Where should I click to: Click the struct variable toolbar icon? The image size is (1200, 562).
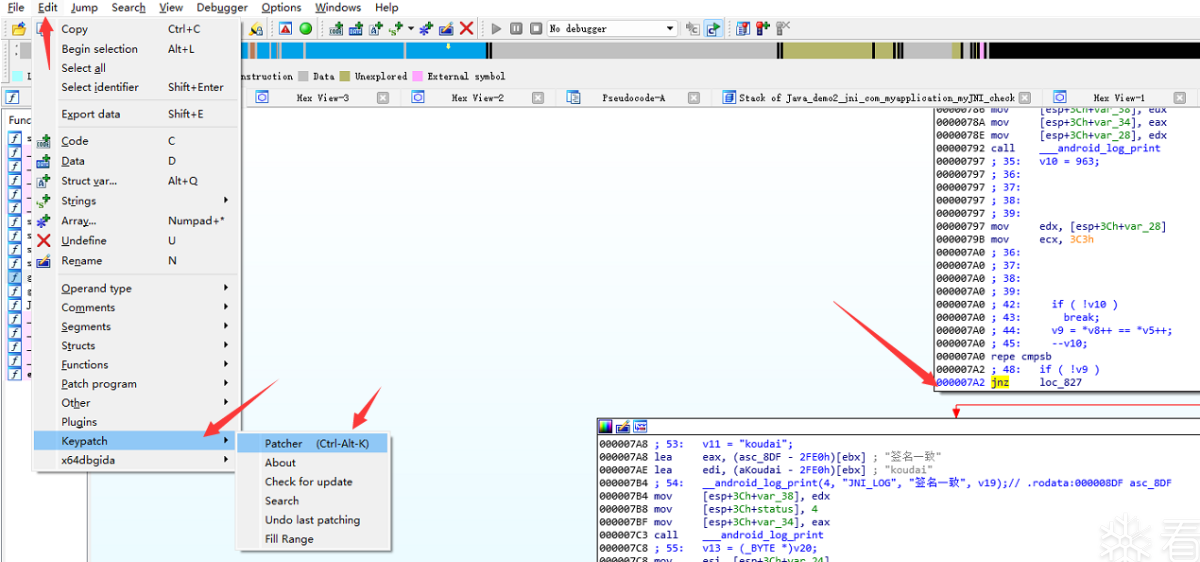point(375,28)
